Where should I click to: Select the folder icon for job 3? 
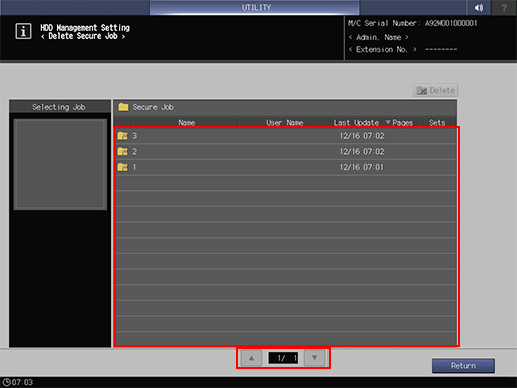[123, 136]
